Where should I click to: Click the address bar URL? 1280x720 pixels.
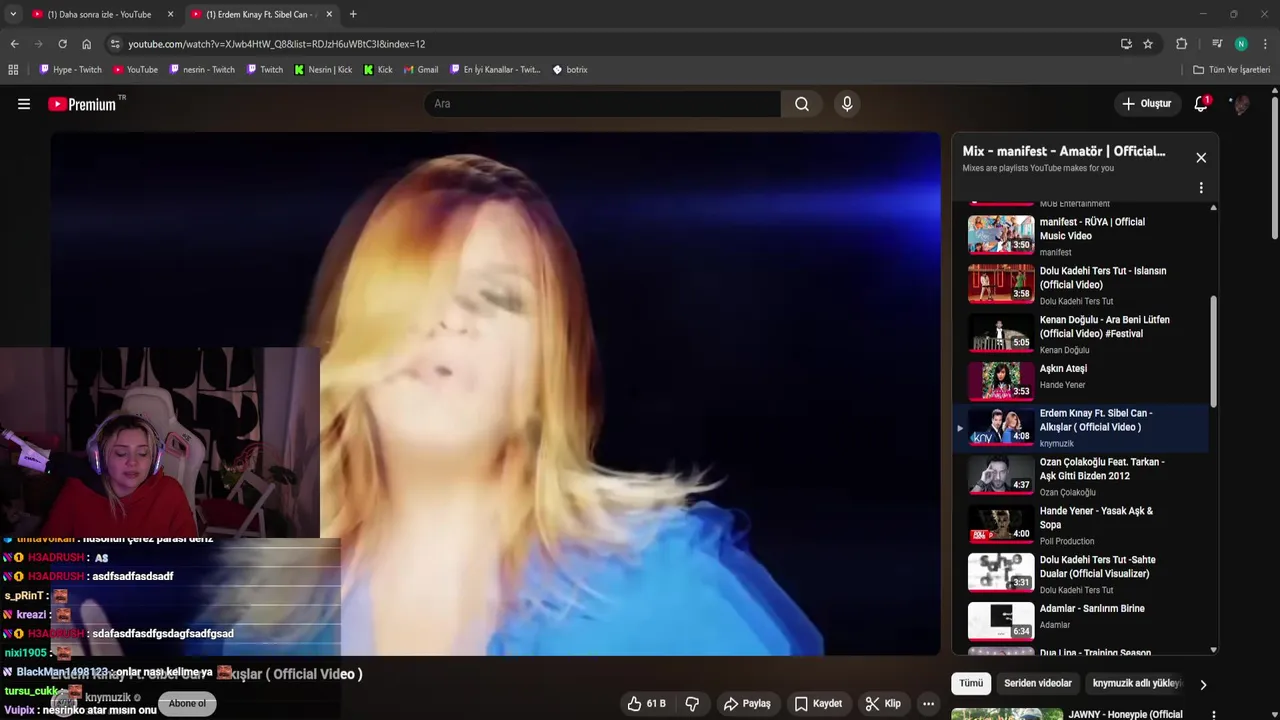[276, 44]
